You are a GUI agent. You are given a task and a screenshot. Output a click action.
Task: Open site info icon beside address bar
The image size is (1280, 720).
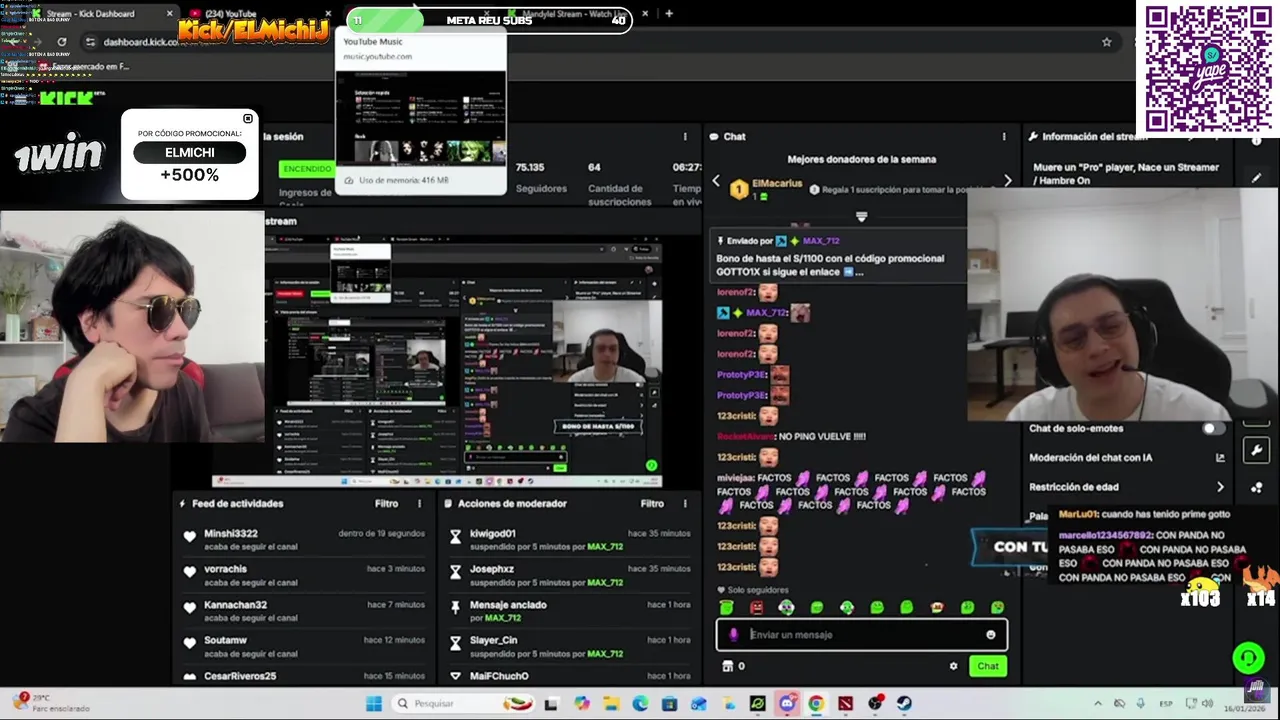click(x=90, y=42)
